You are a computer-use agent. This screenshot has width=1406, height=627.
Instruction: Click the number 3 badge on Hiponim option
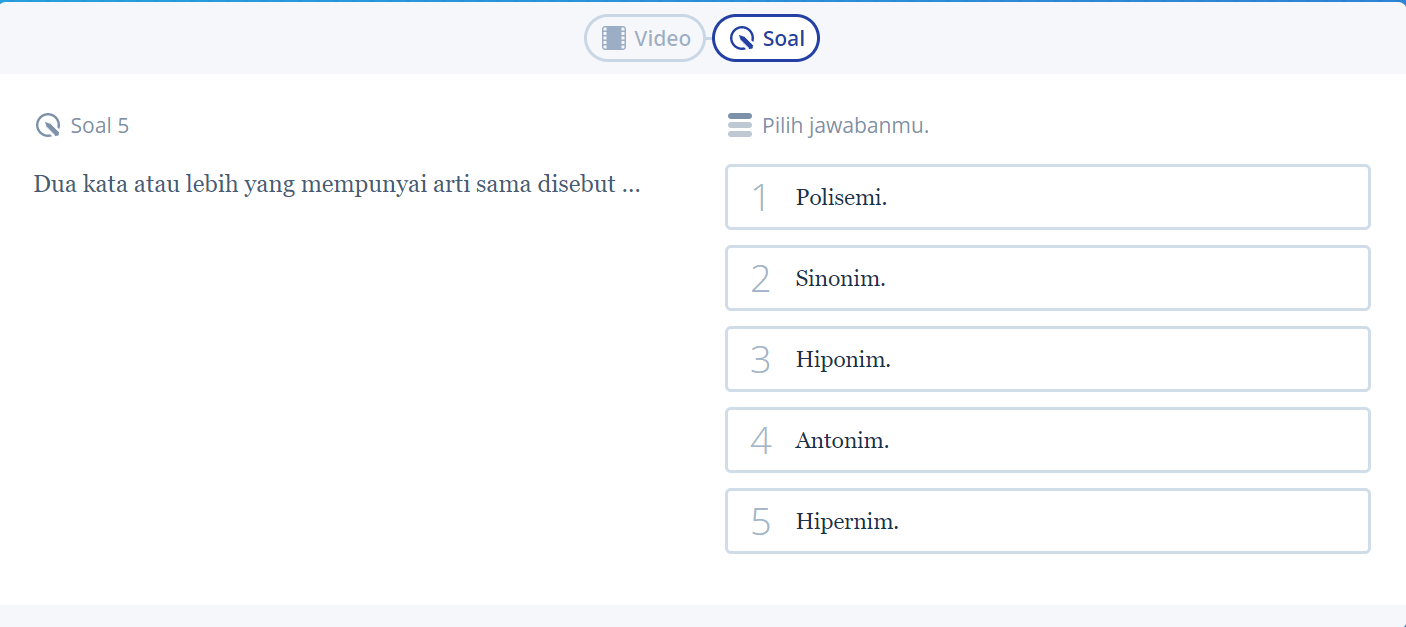click(760, 359)
